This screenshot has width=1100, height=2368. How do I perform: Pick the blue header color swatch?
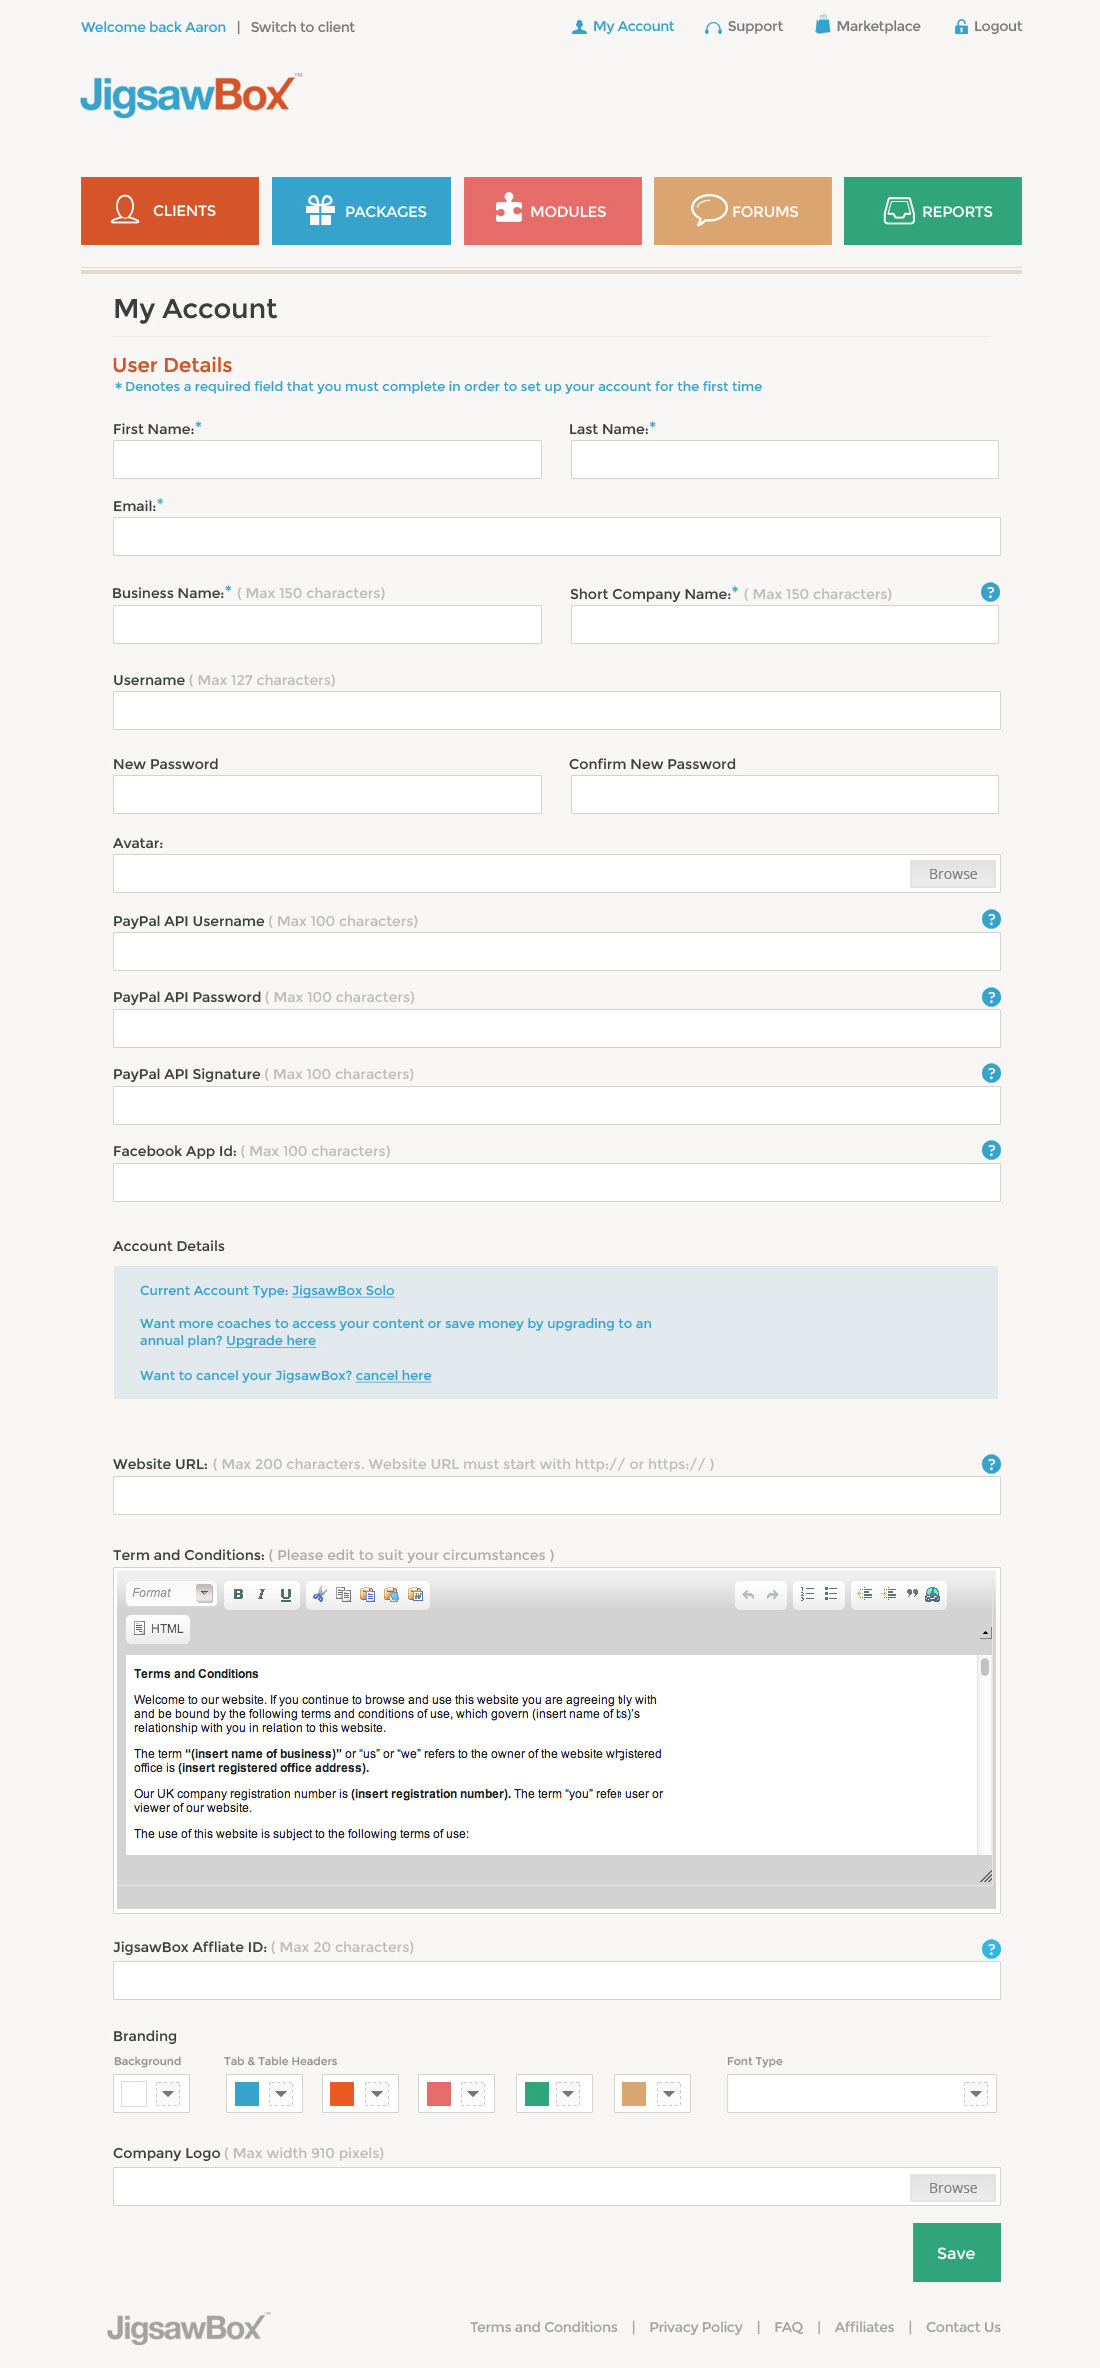[x=247, y=2093]
